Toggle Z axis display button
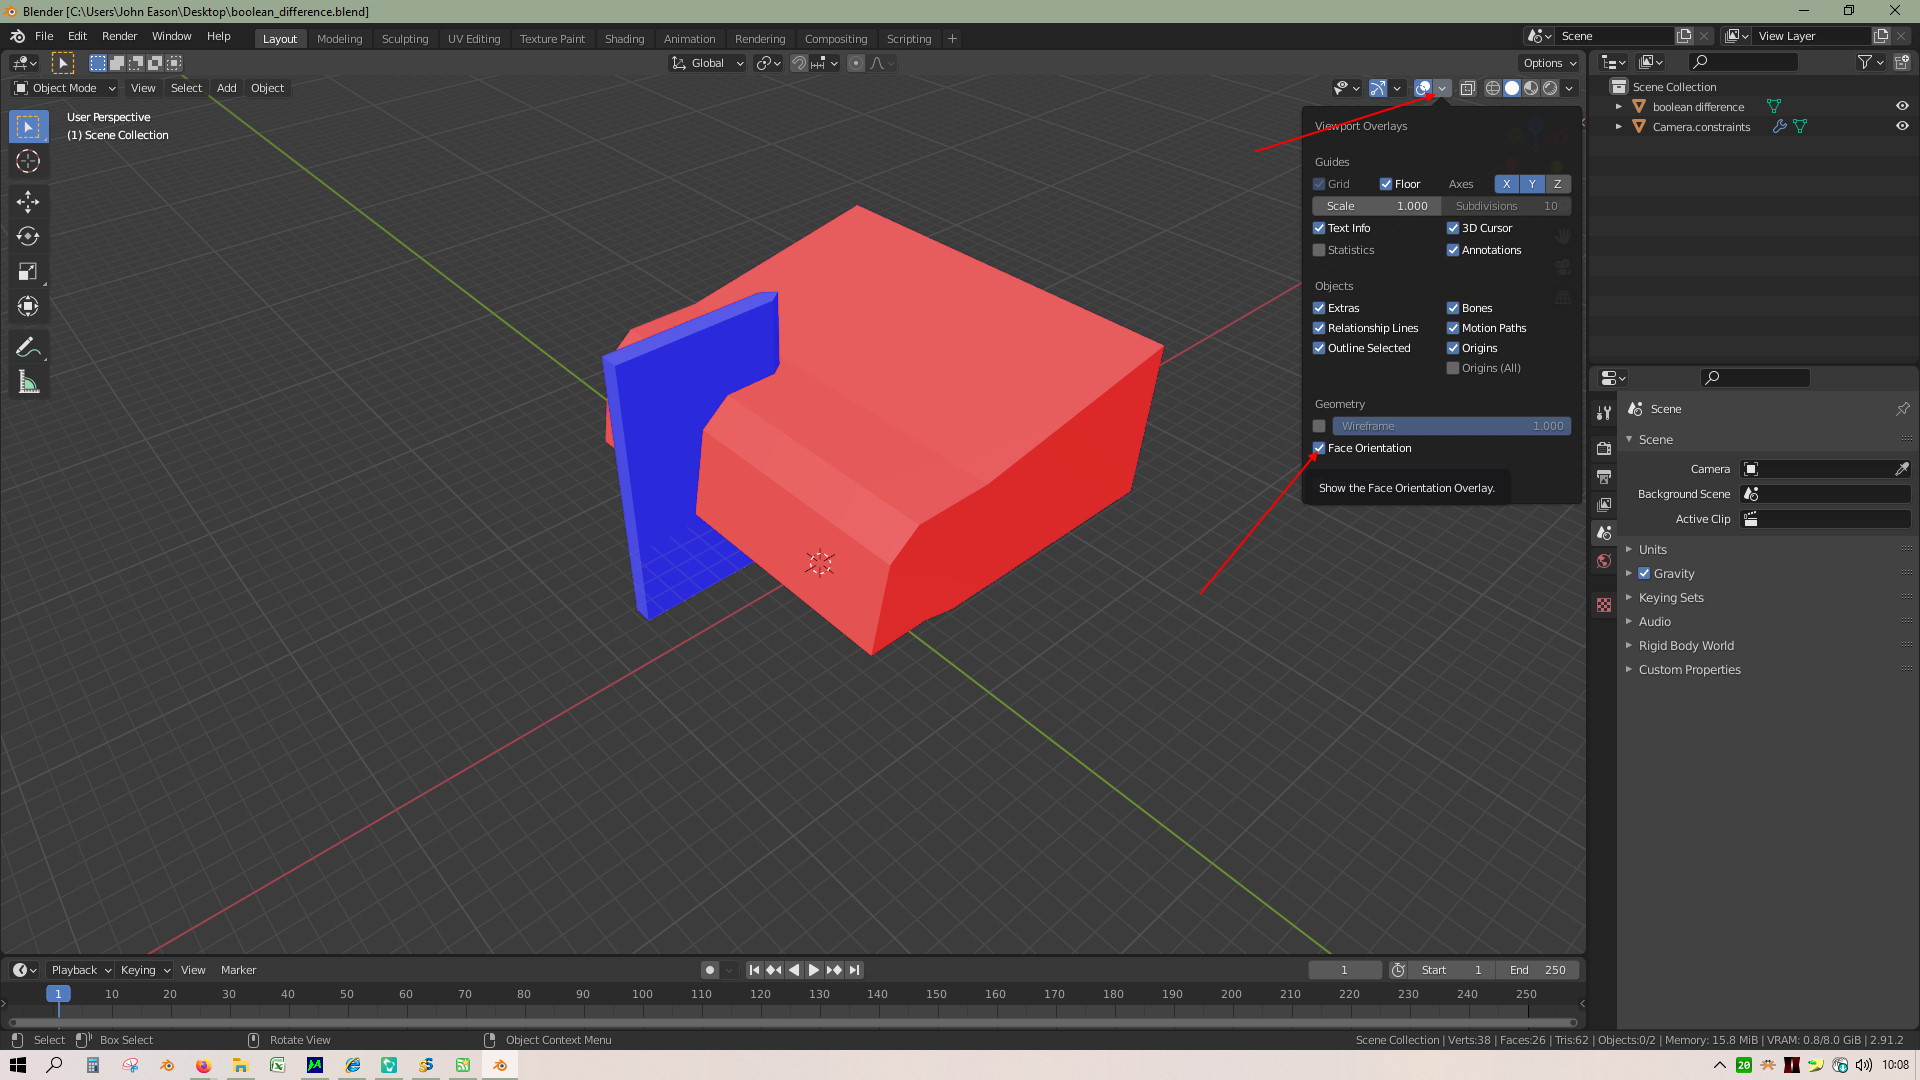The width and height of the screenshot is (1920, 1080). coord(1557,184)
